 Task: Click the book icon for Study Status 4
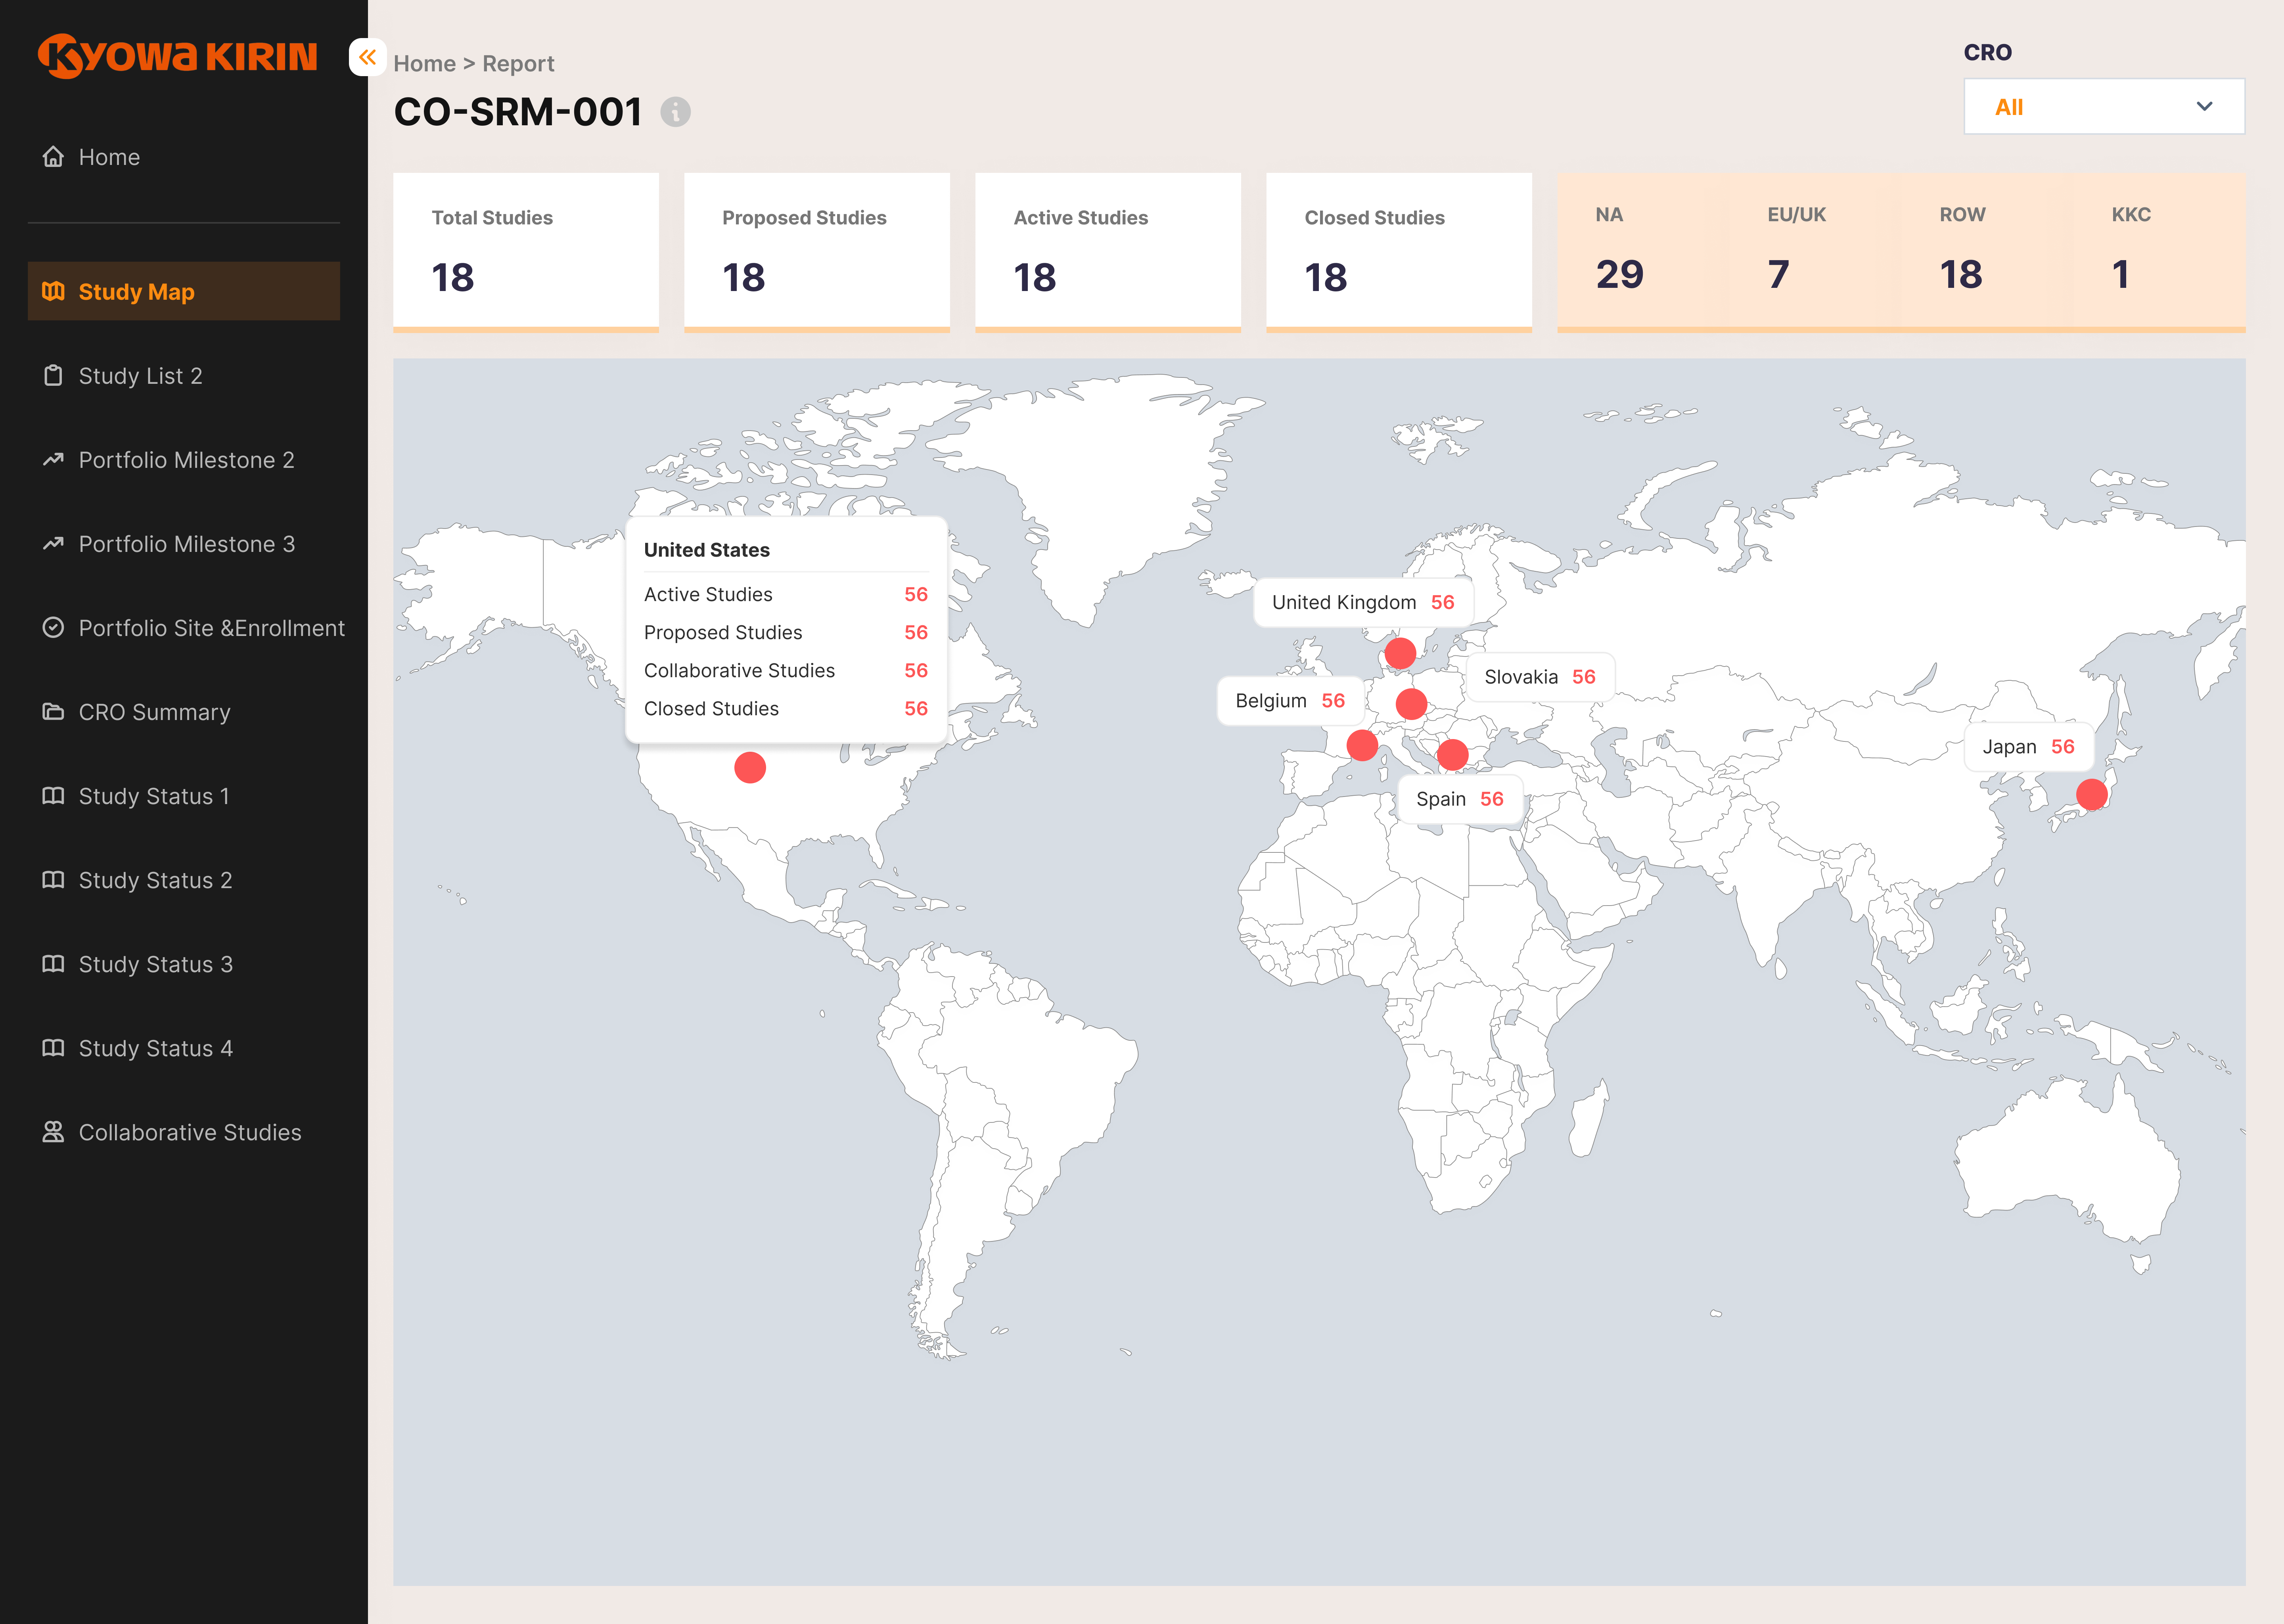(53, 1047)
